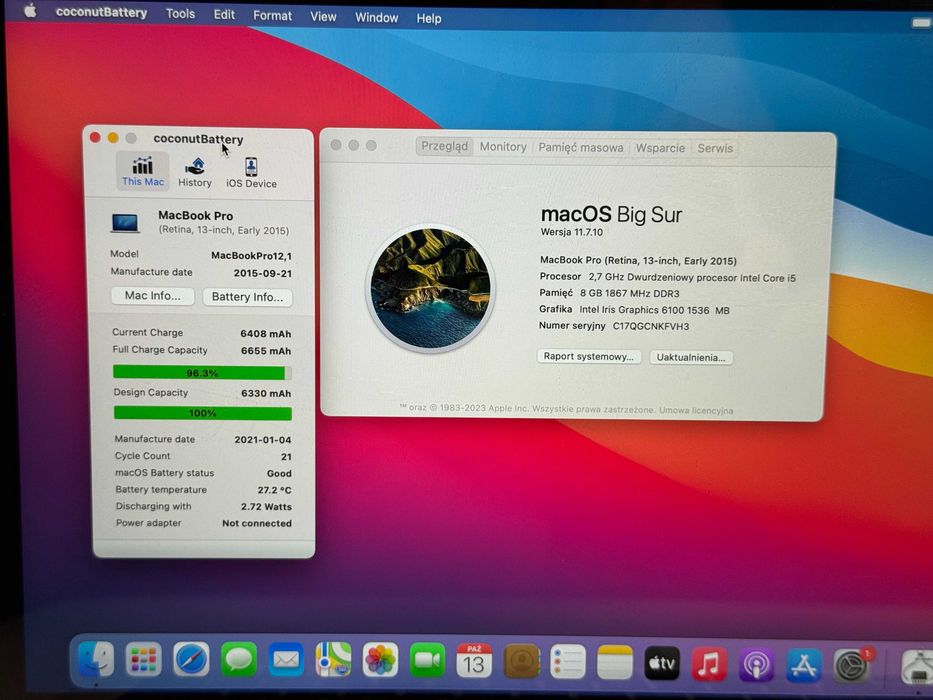This screenshot has height=700, width=933.
Task: Click the Mac Info... button
Action: [x=152, y=296]
